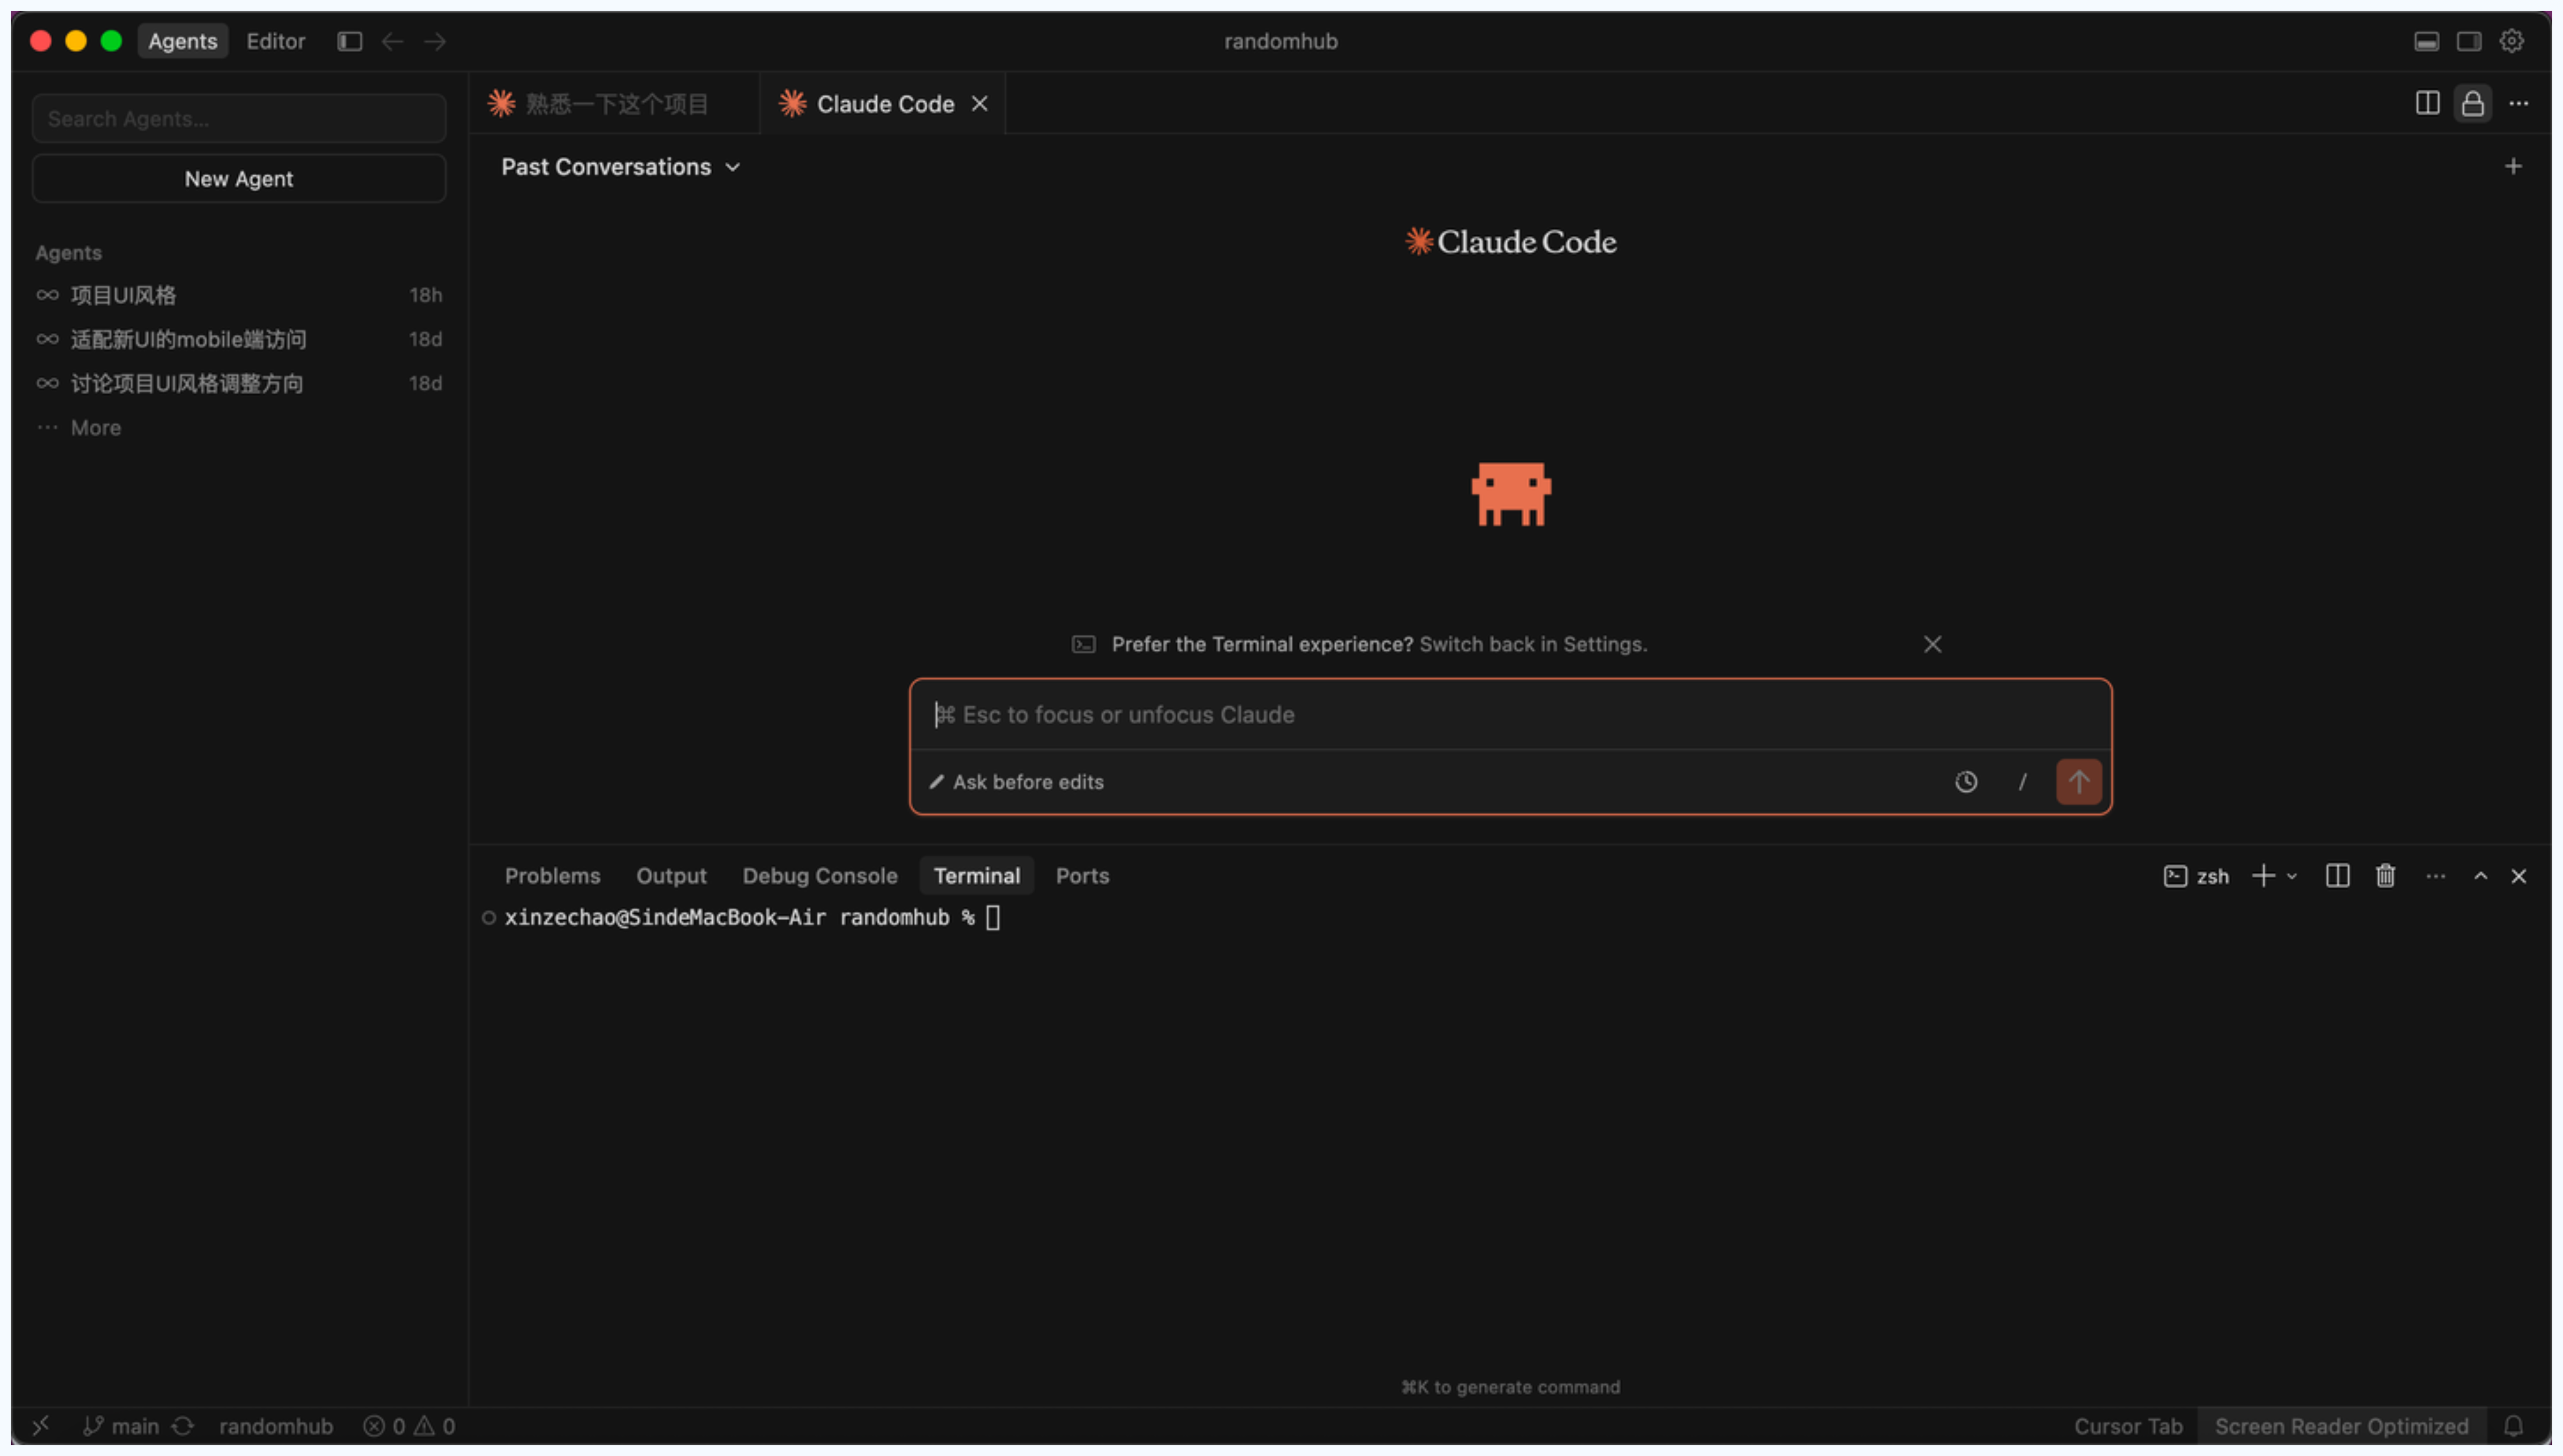
Task: Toggle the bottom panel layout icon
Action: (x=2426, y=41)
